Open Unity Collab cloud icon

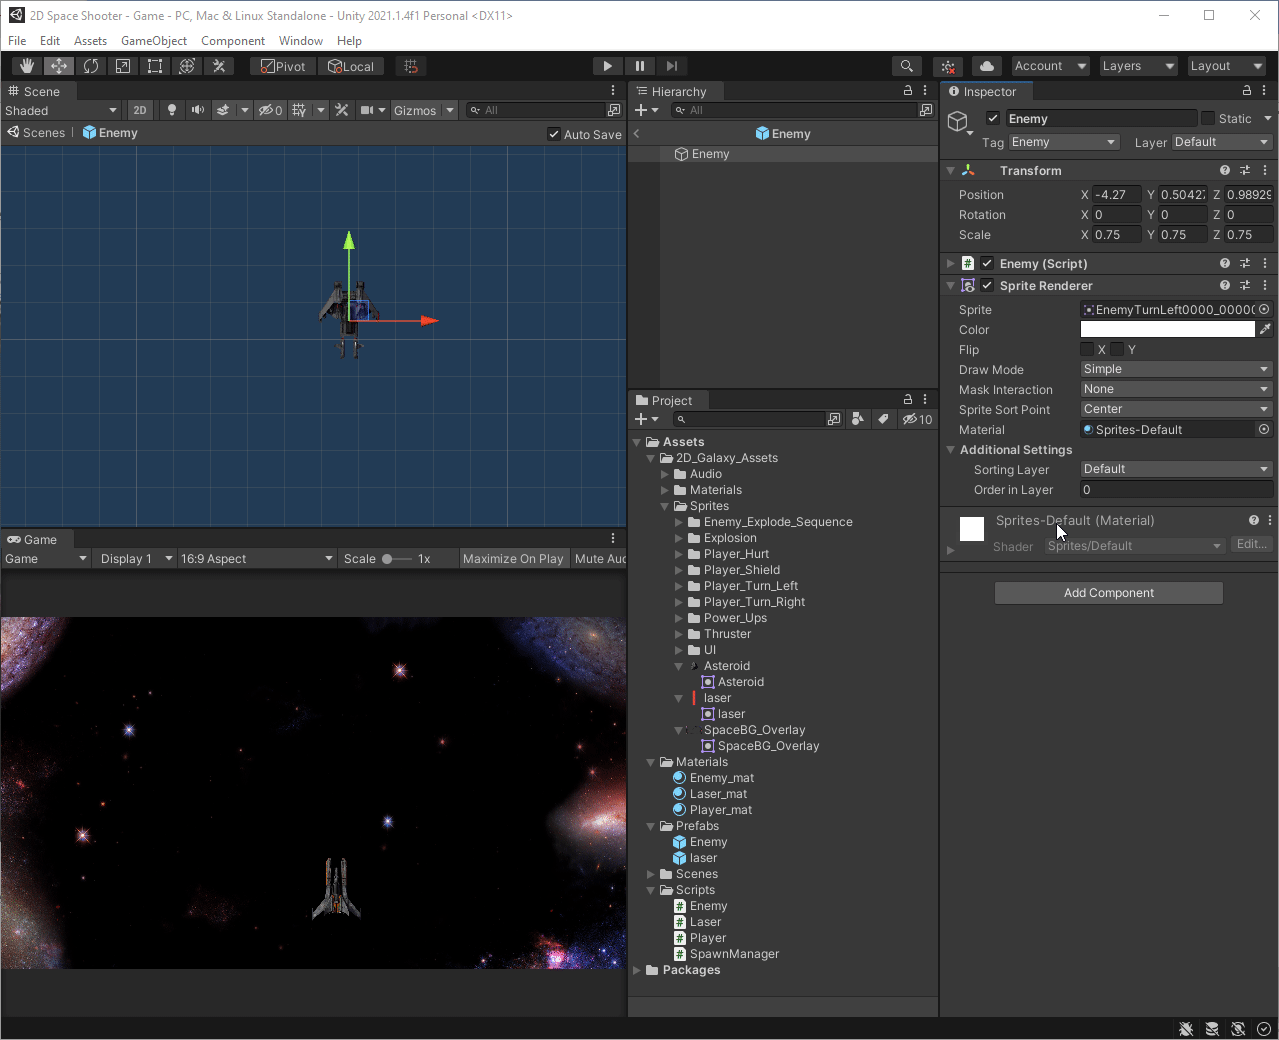(x=986, y=66)
